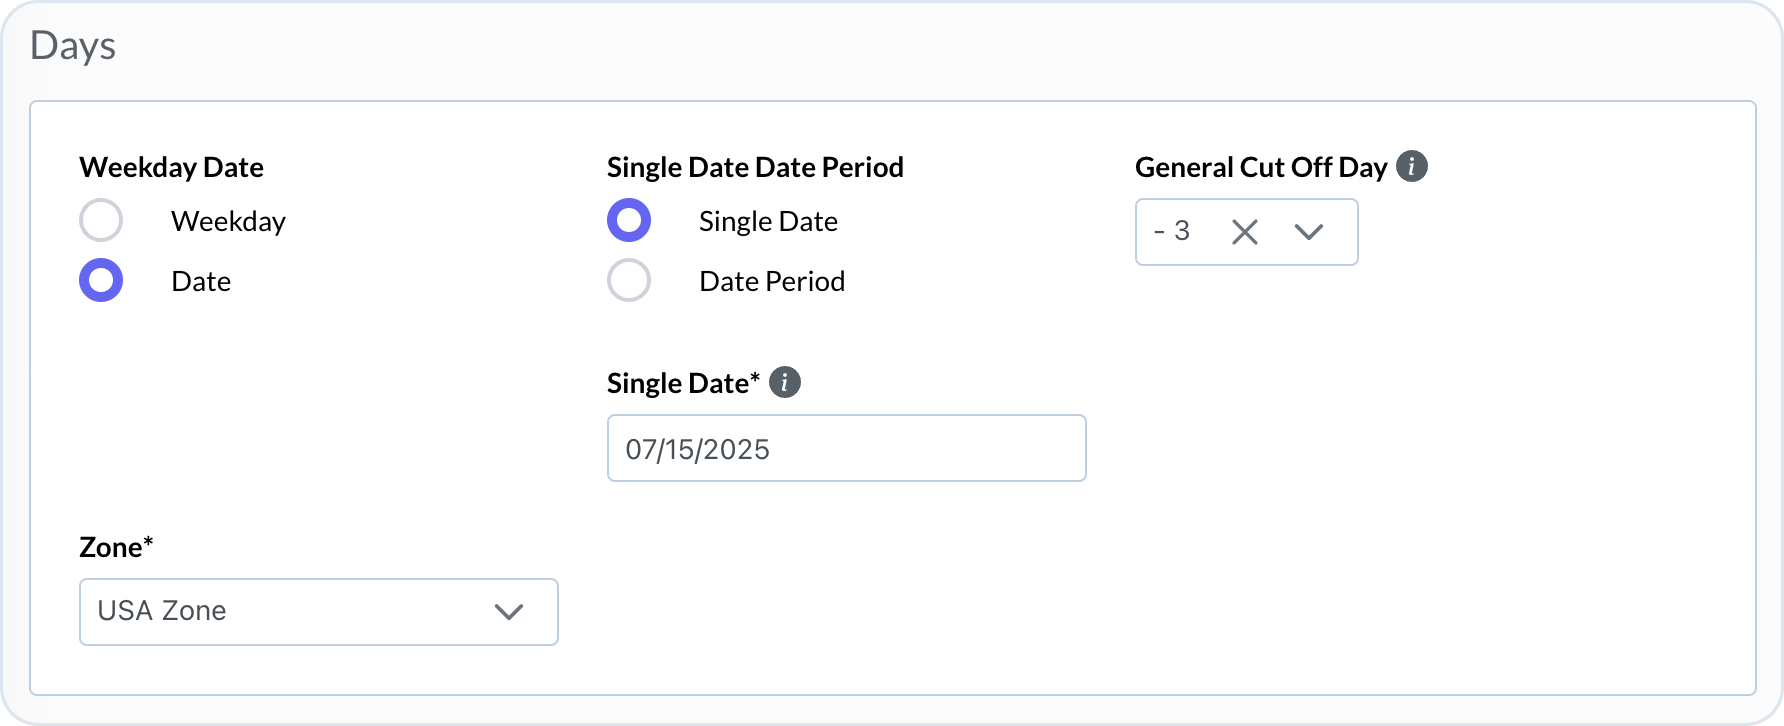Click the General Cut Off Day info icon

click(x=1411, y=166)
